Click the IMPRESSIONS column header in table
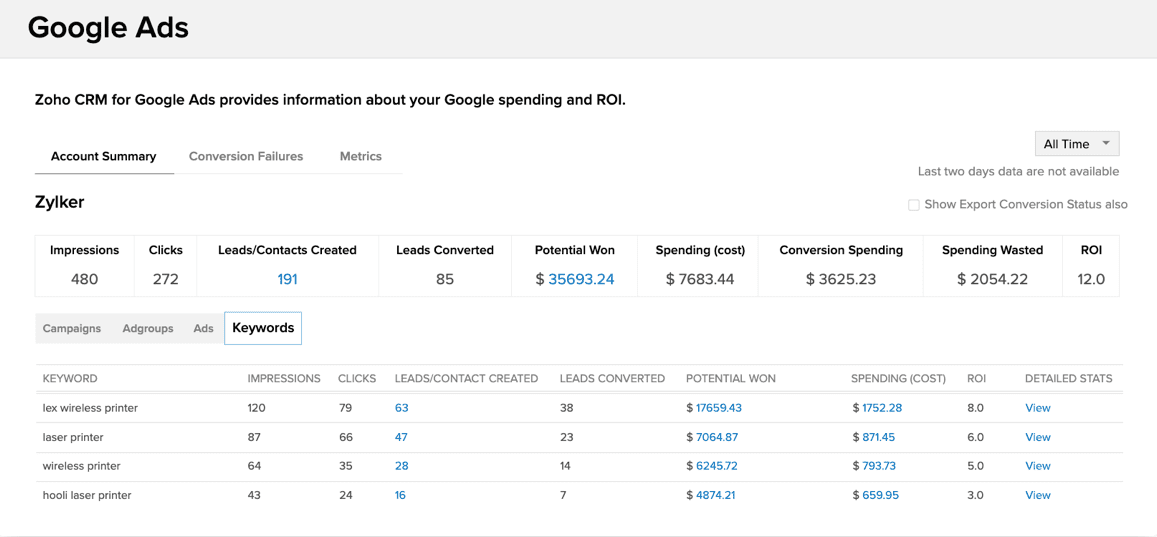 click(x=284, y=378)
